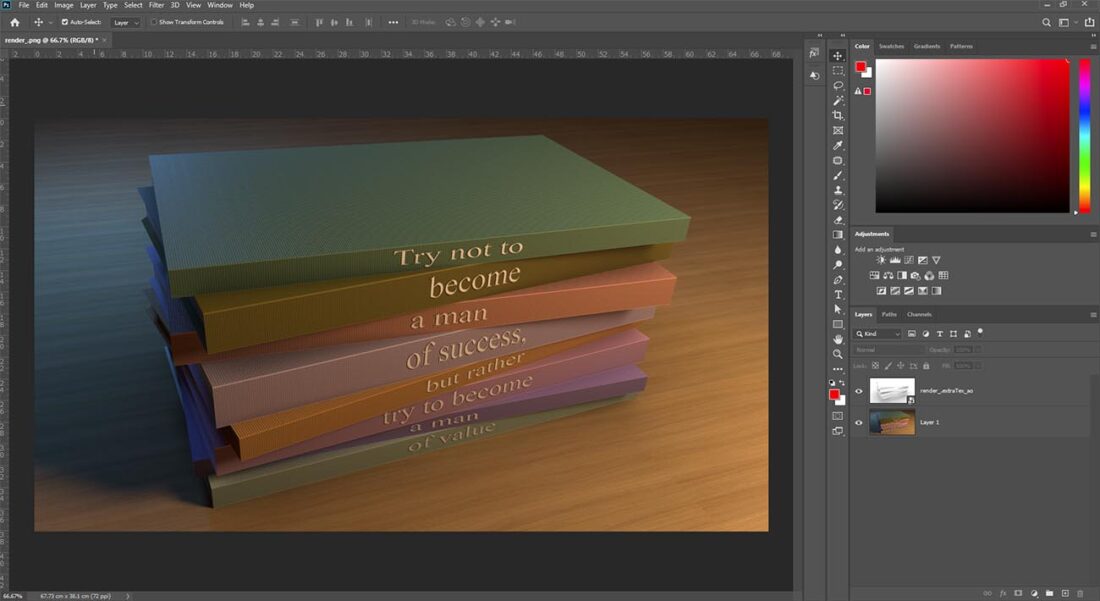Switch to the Channels tab

tap(919, 313)
